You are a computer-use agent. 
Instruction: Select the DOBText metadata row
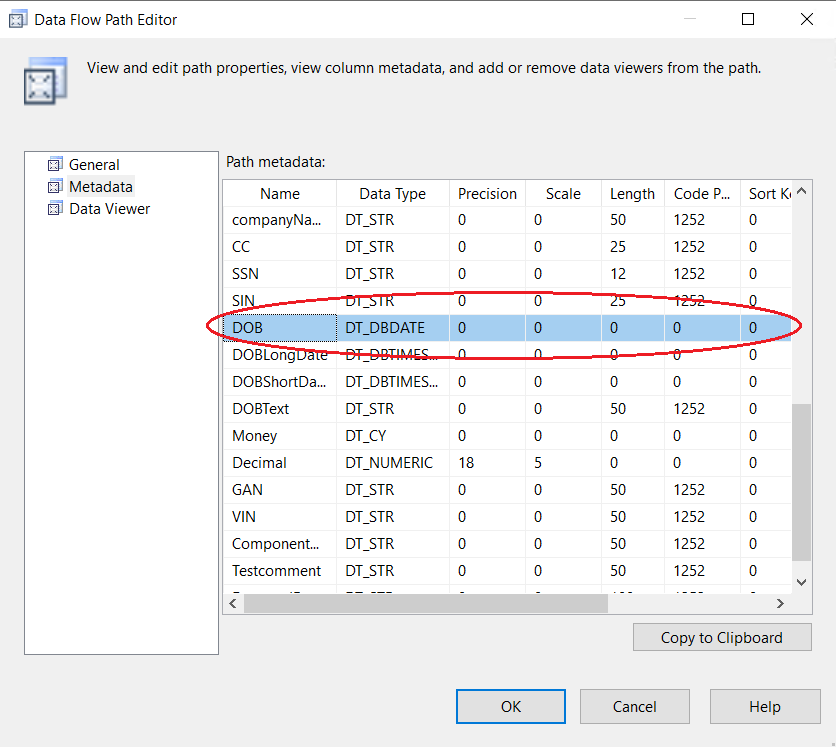pos(280,409)
